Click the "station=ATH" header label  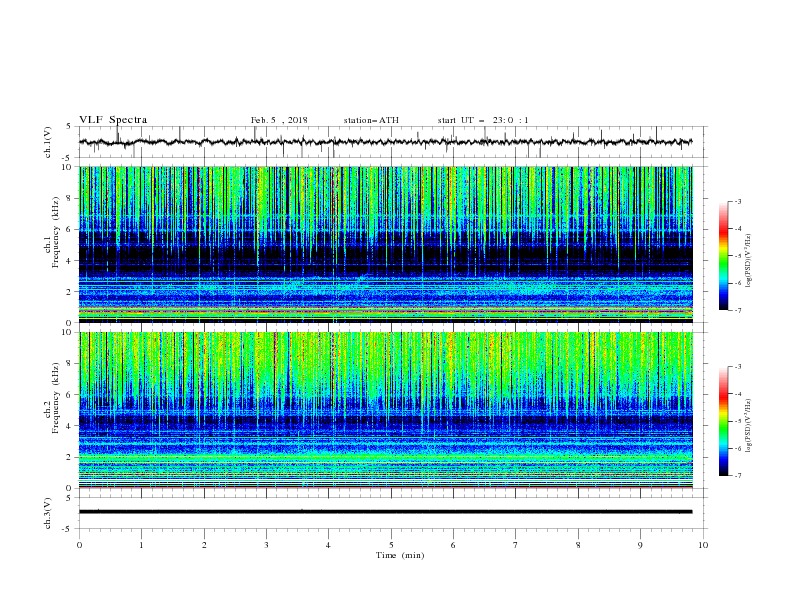[x=371, y=120]
